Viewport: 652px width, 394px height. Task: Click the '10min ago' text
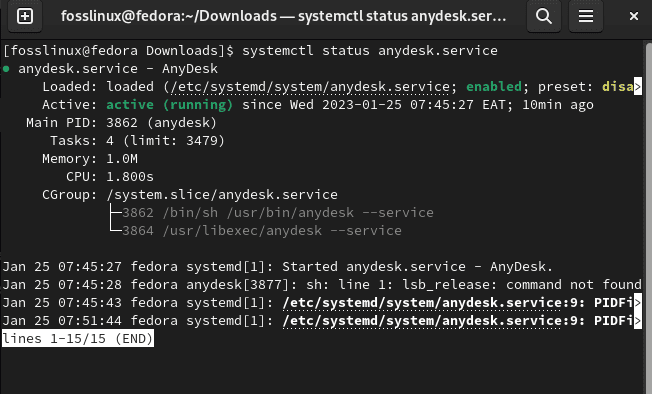click(558, 105)
